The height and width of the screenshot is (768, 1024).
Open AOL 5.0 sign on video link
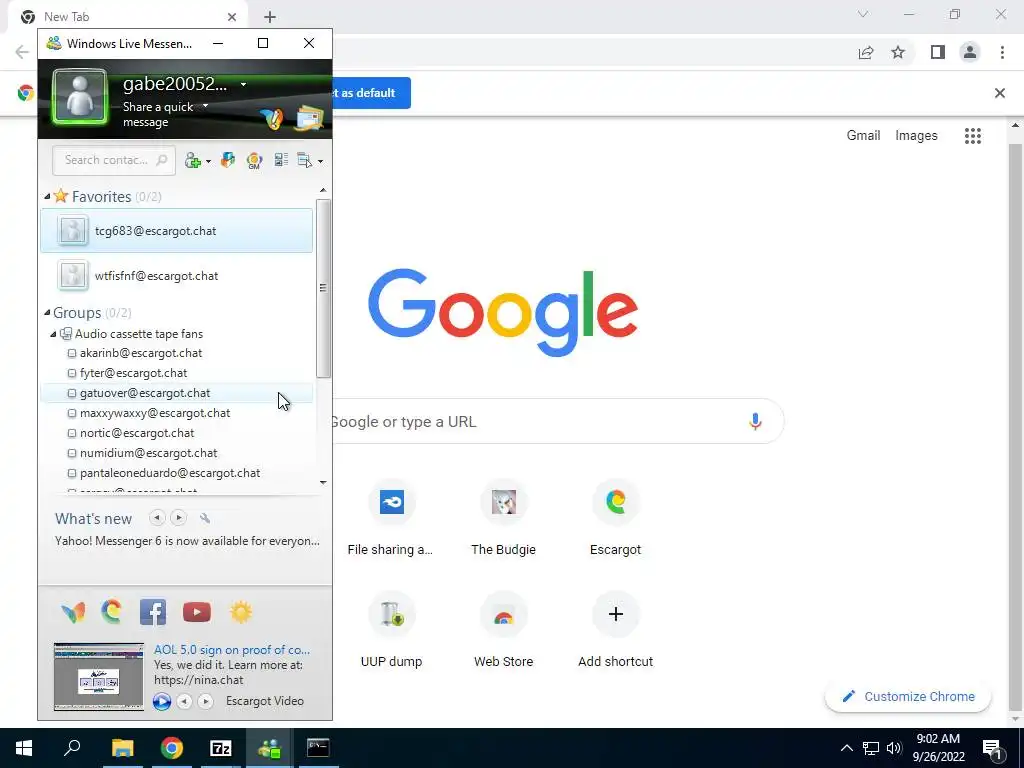232,650
